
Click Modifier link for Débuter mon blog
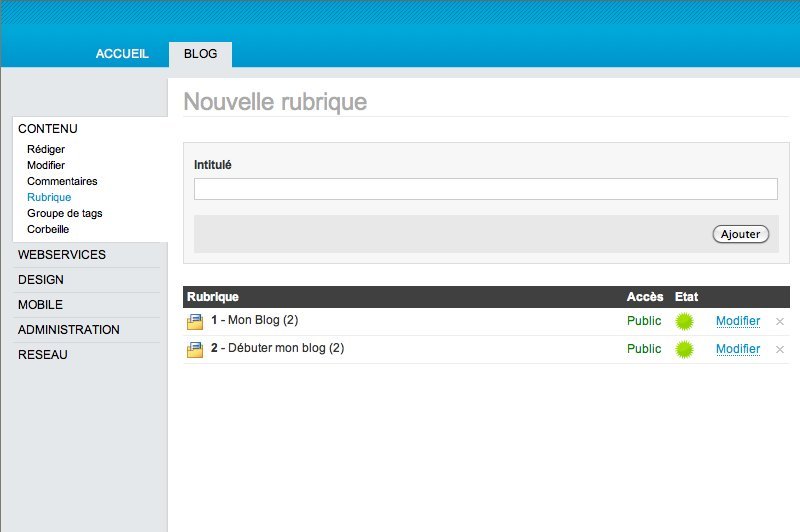tap(738, 349)
